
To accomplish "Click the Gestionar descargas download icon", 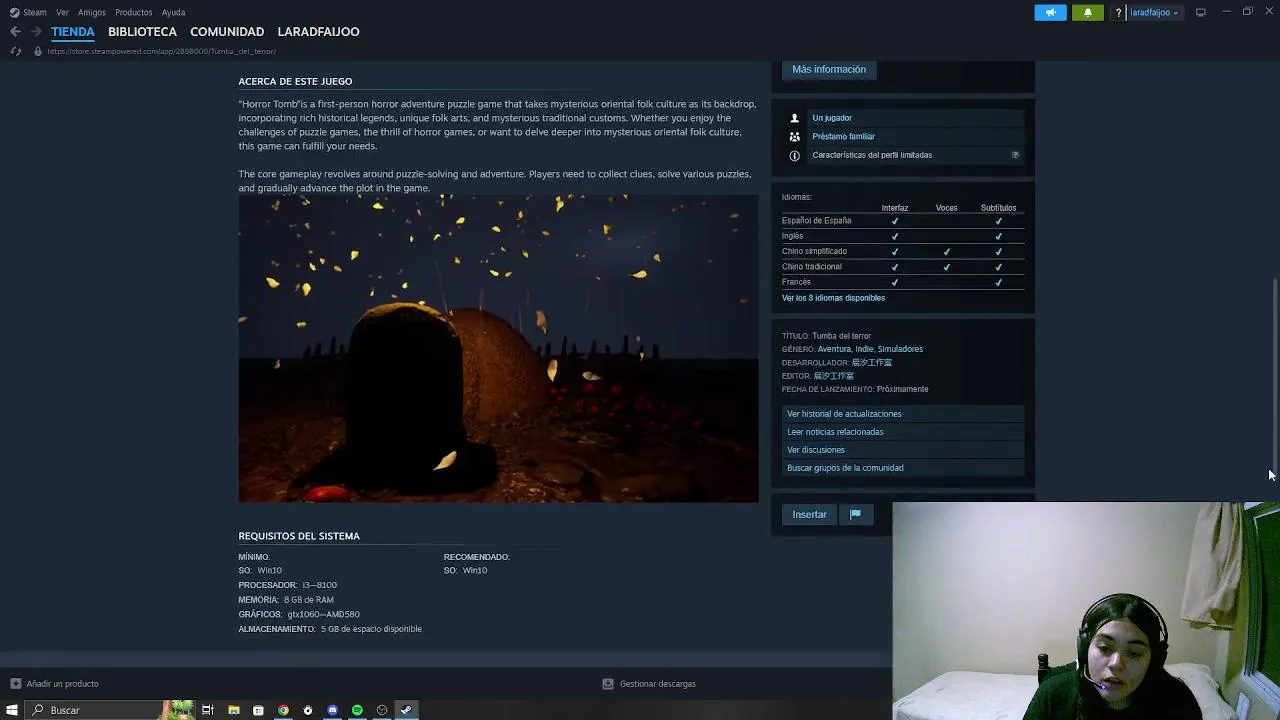I will 607,684.
